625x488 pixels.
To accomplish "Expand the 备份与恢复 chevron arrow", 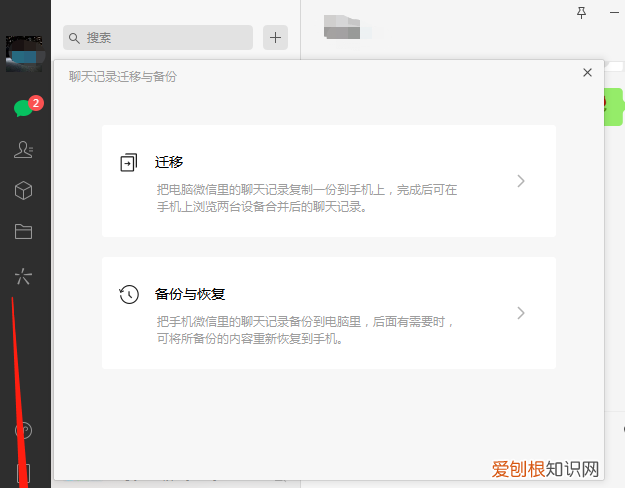I will pyautogui.click(x=521, y=313).
